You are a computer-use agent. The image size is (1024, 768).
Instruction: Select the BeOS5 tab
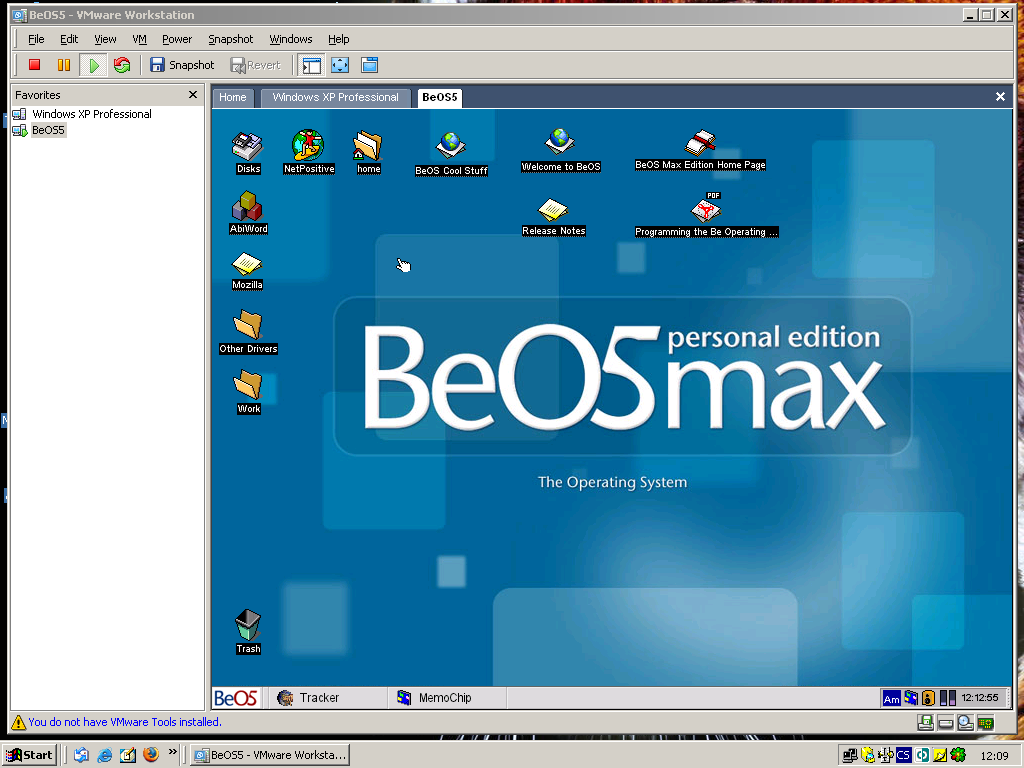pos(440,97)
